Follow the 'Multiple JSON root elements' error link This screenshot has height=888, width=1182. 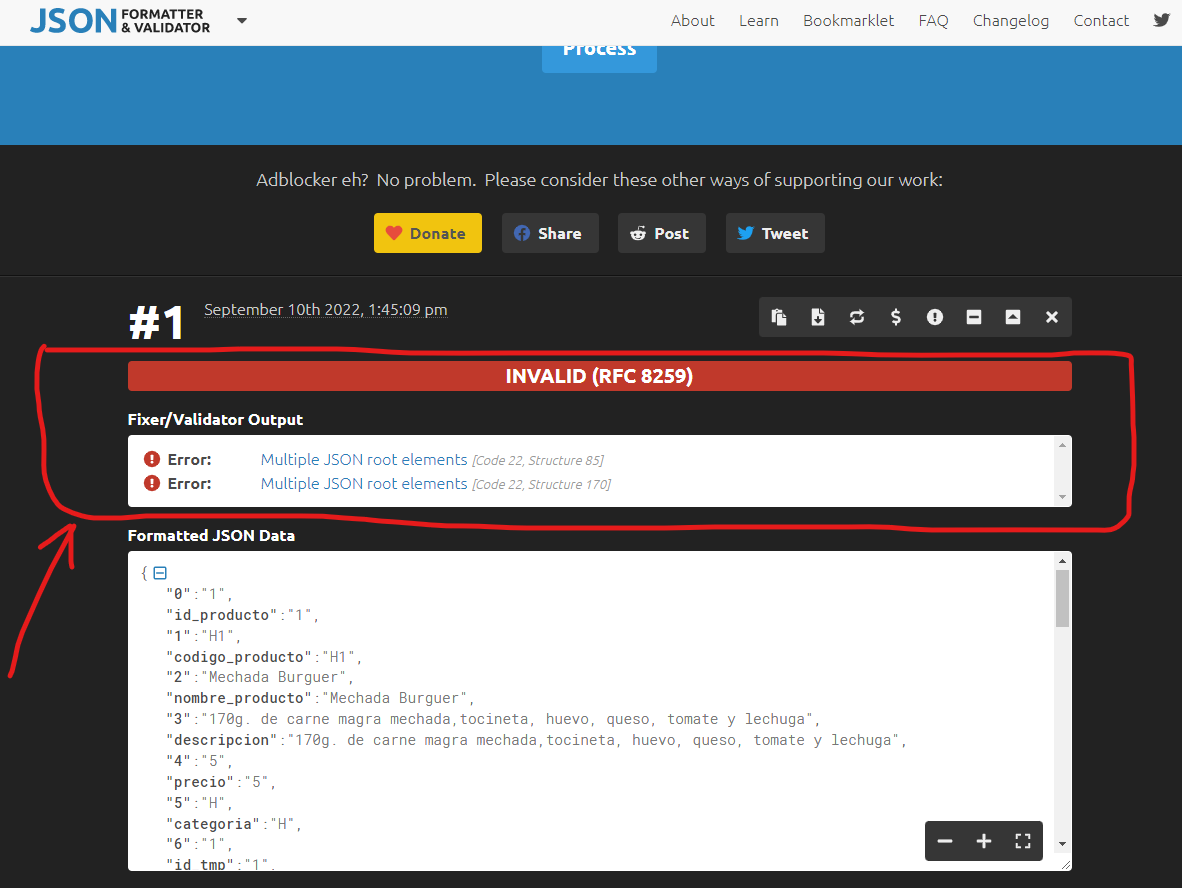pyautogui.click(x=363, y=459)
